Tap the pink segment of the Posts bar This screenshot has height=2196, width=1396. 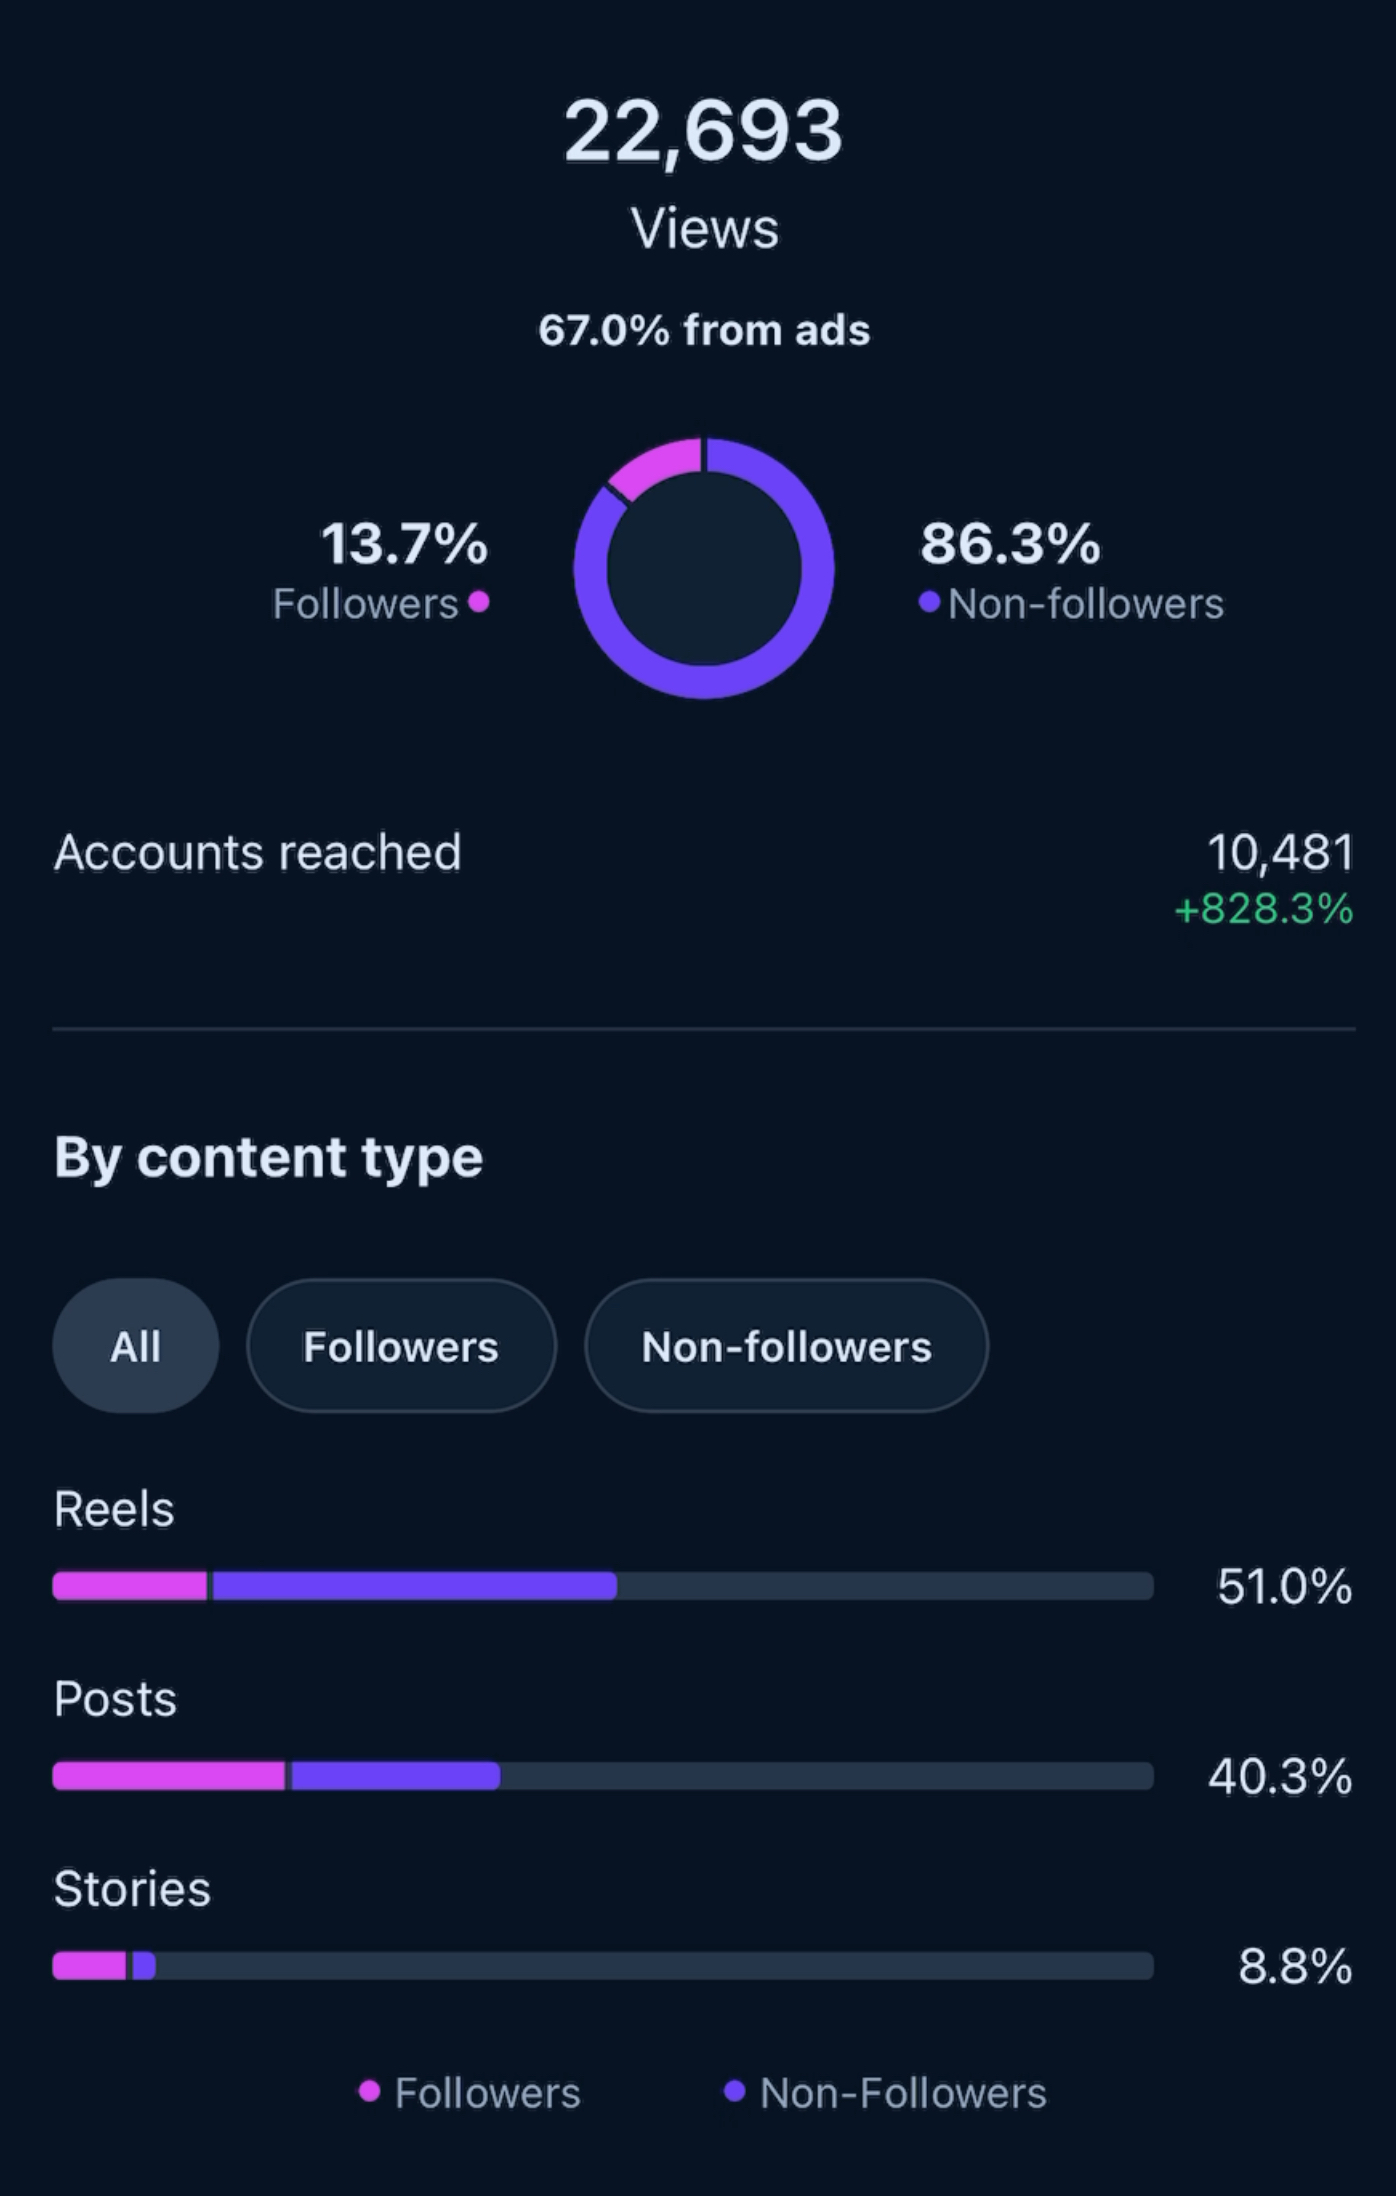coord(169,1776)
